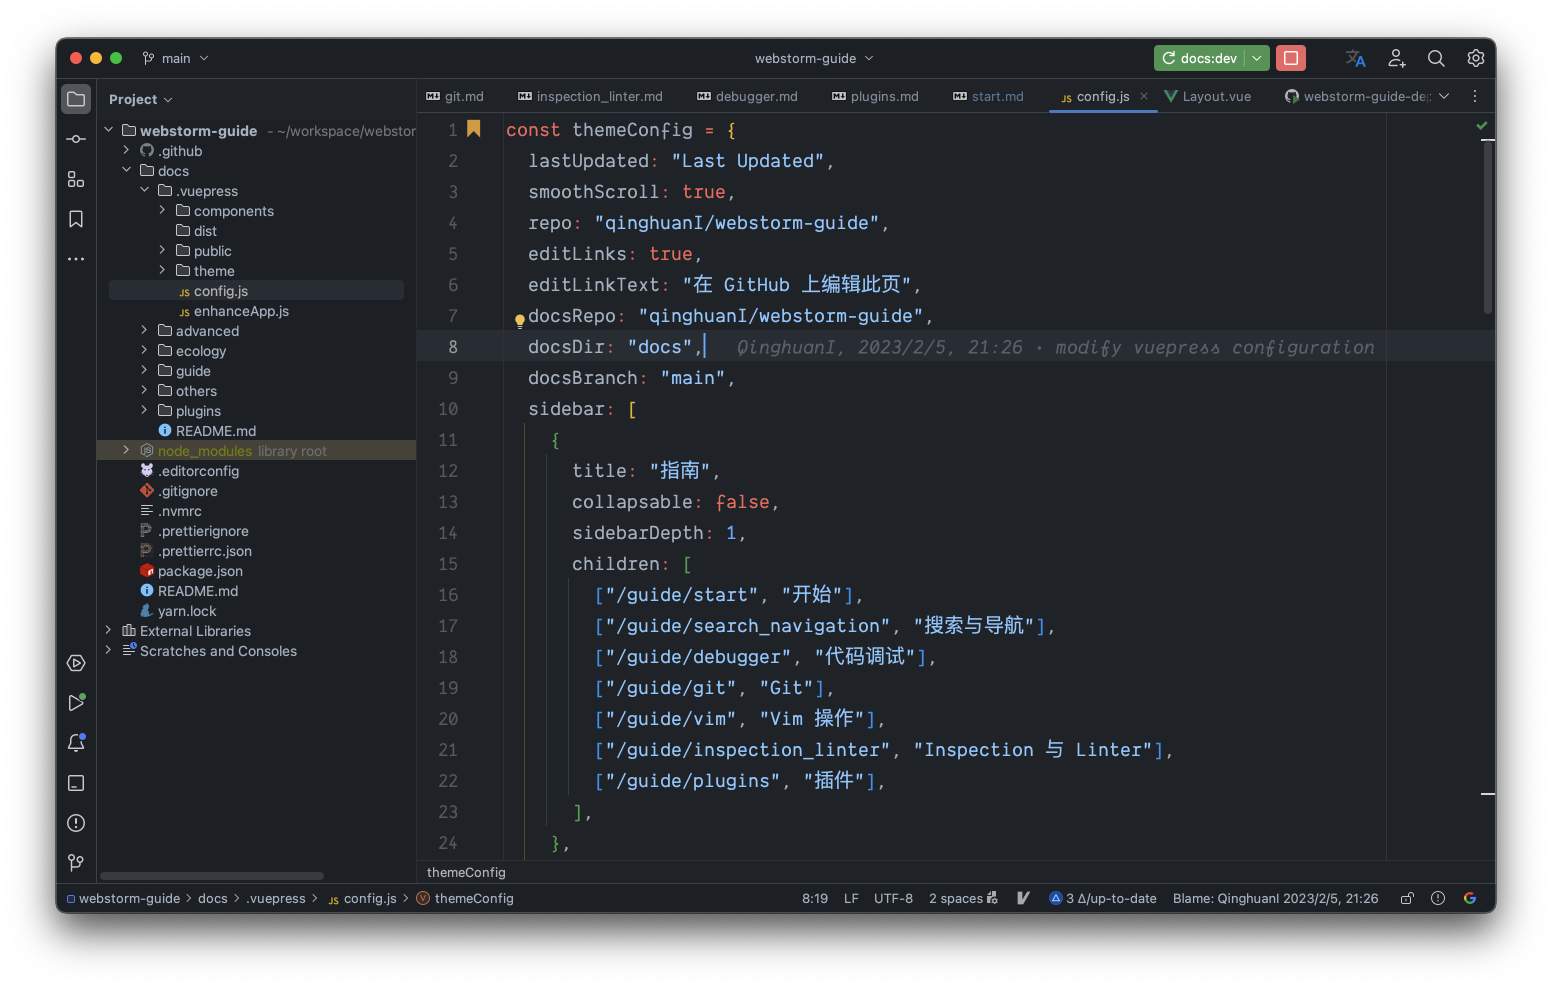Start a Code With Me session
Image resolution: width=1552 pixels, height=987 pixels.
click(x=1396, y=58)
